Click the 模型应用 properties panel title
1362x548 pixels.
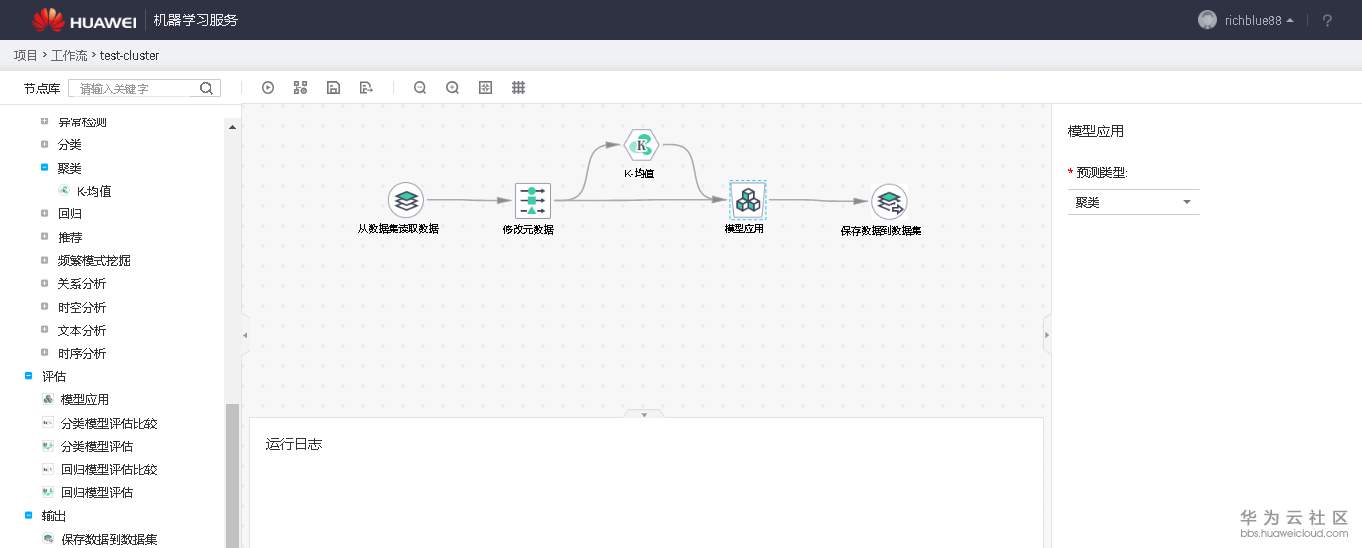point(1096,131)
